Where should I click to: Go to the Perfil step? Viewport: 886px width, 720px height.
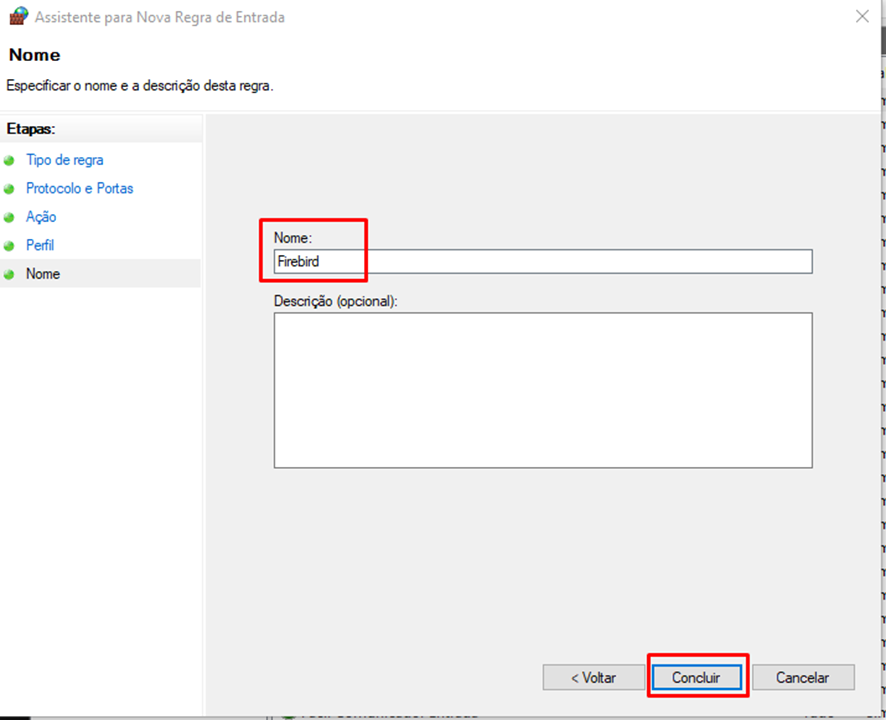(x=40, y=245)
